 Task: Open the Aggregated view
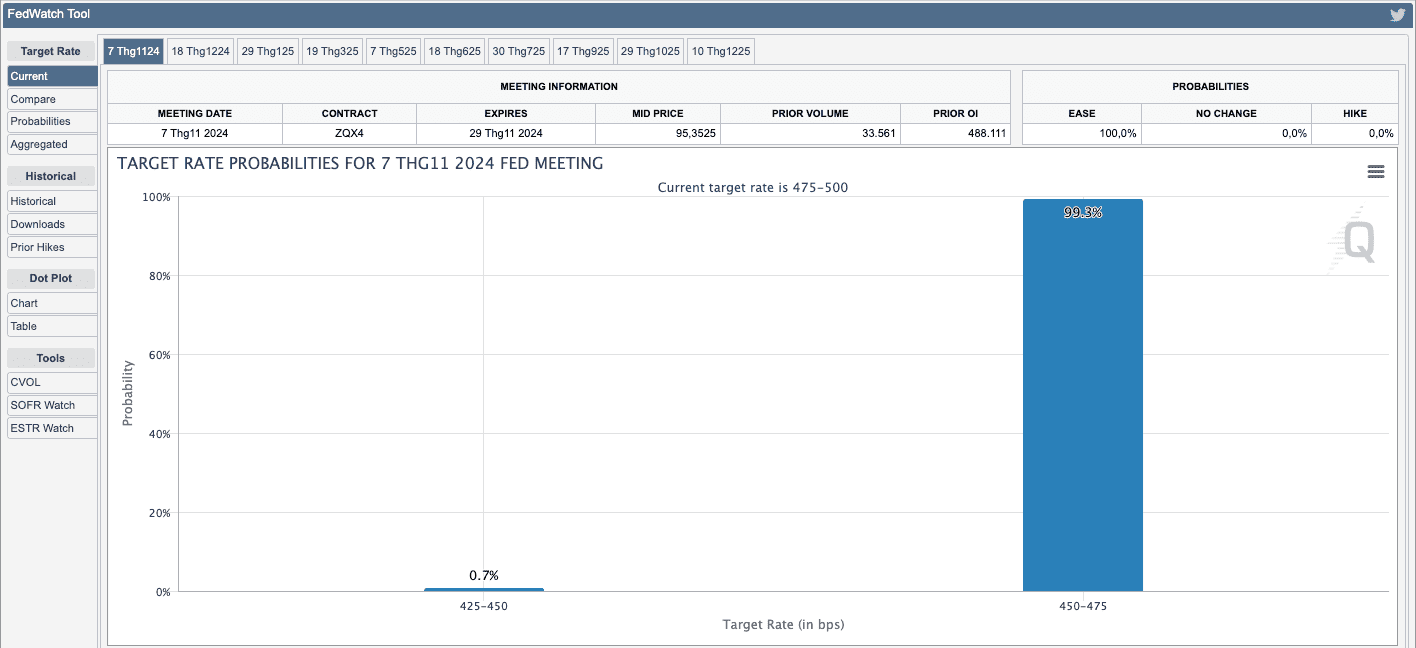52,144
